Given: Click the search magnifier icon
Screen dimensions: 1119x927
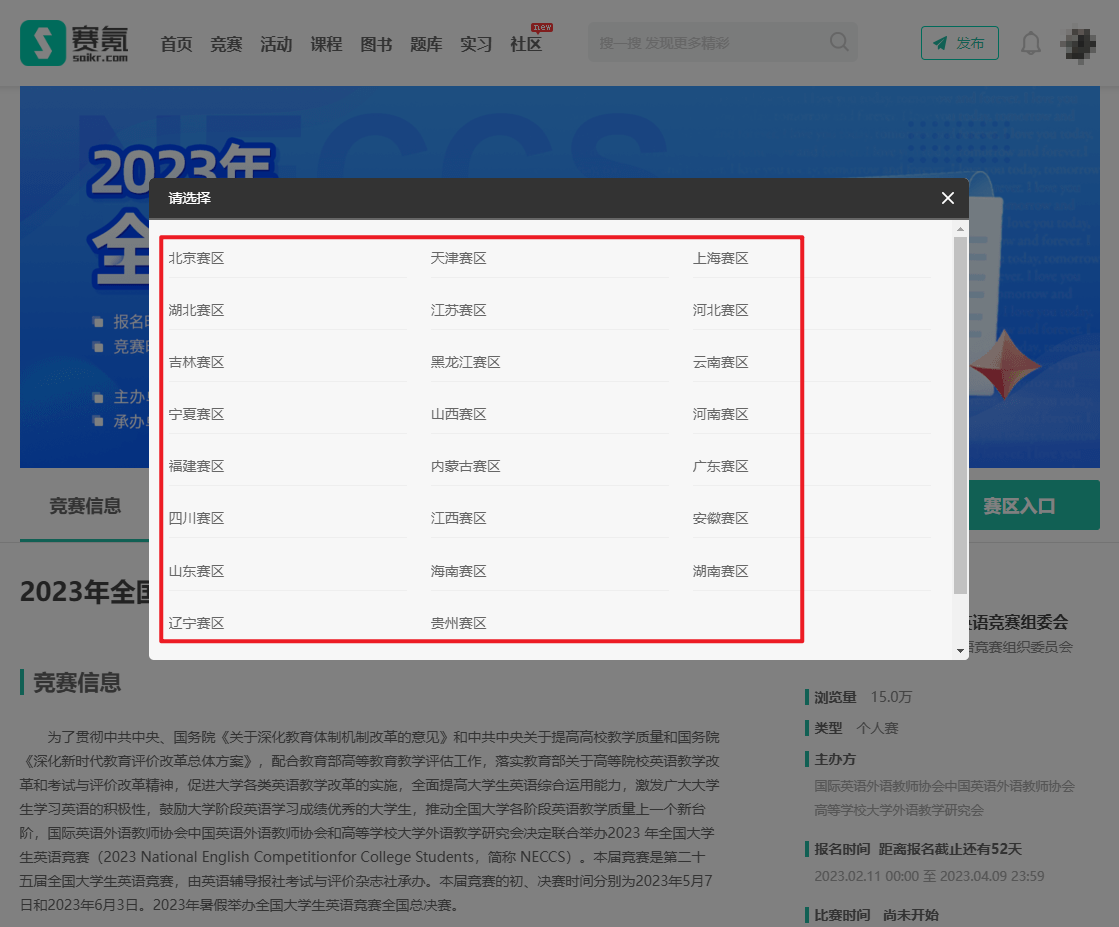Looking at the screenshot, I should point(839,43).
